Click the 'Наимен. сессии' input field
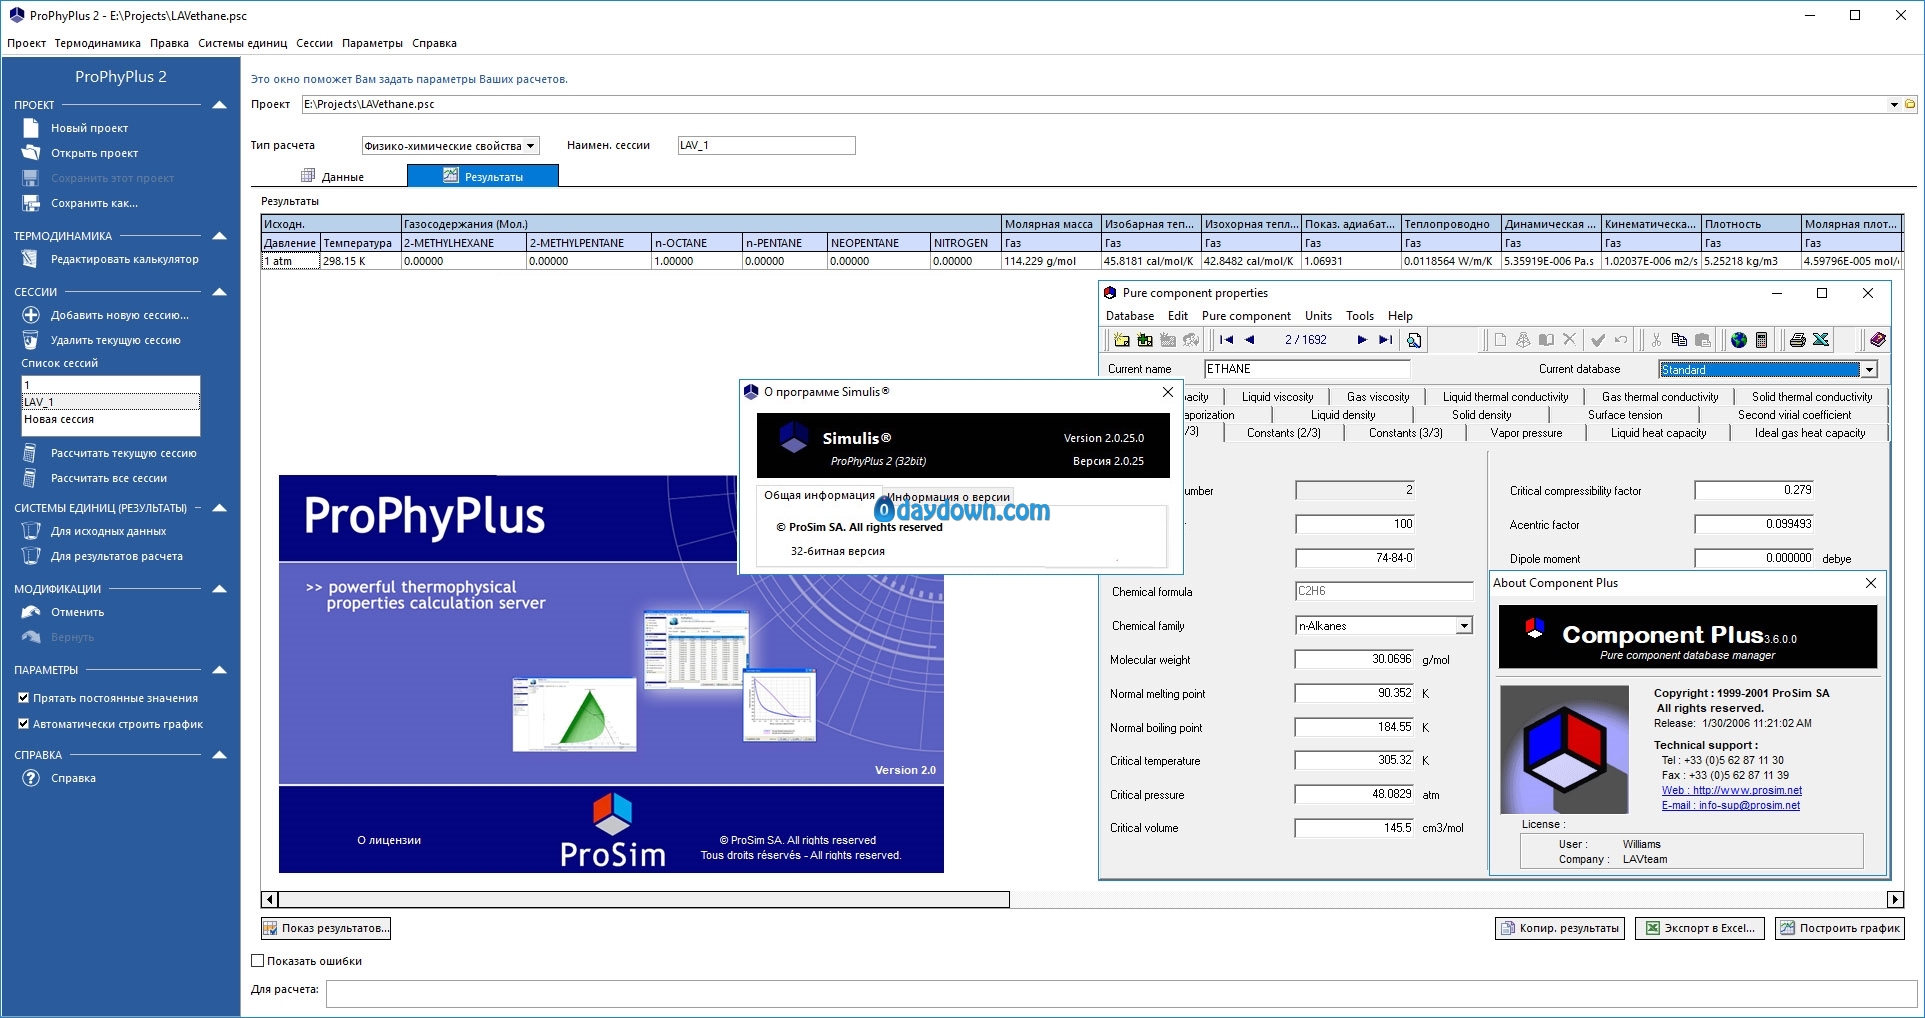This screenshot has width=1925, height=1018. coord(767,146)
